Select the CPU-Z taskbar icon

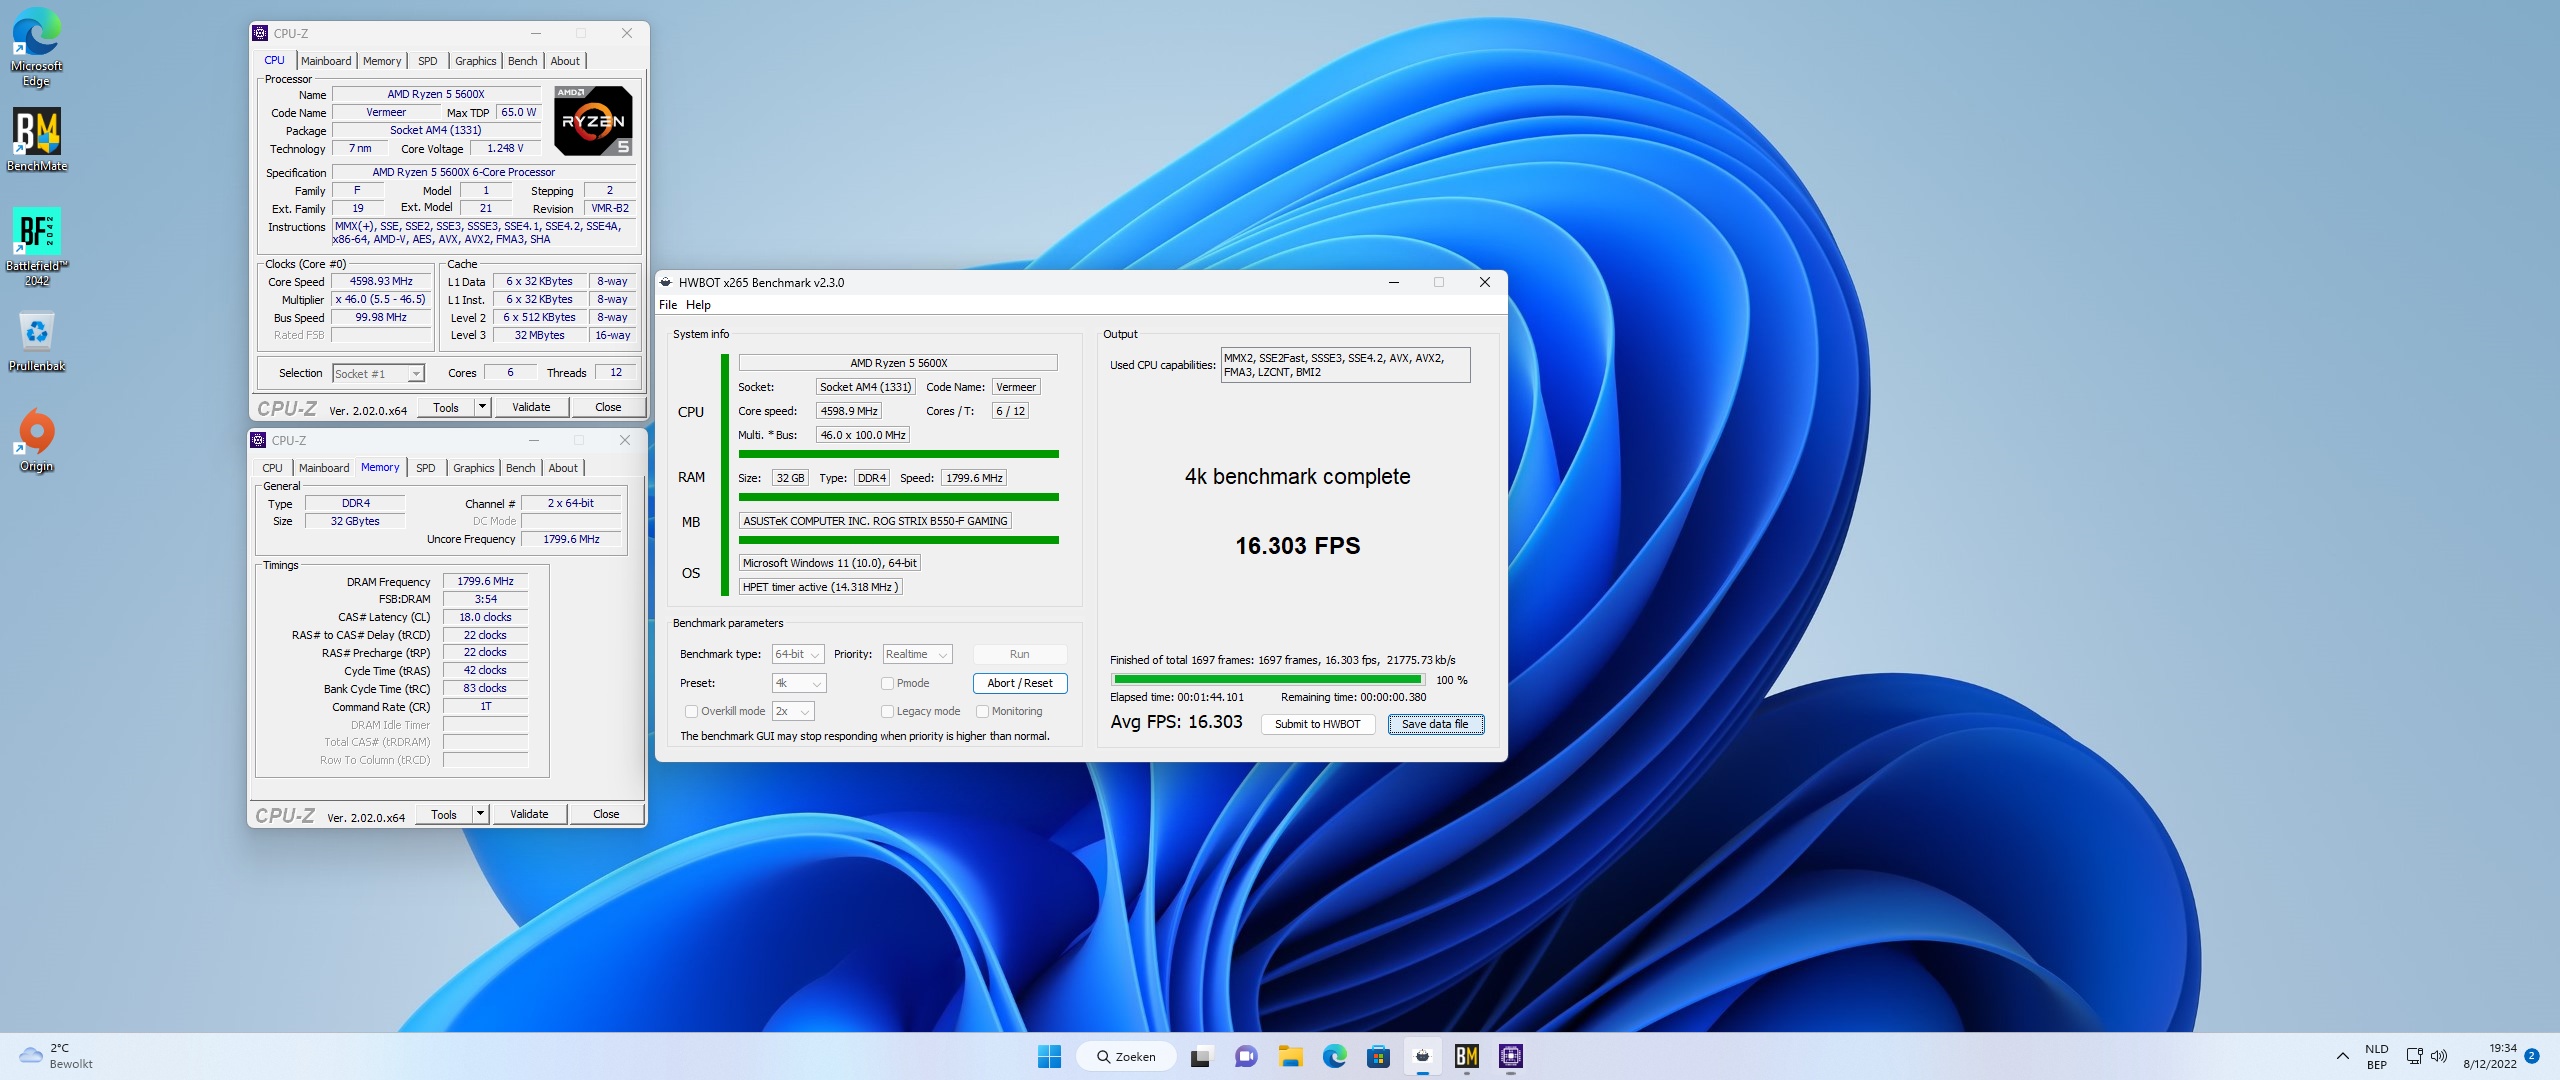coord(1510,1056)
